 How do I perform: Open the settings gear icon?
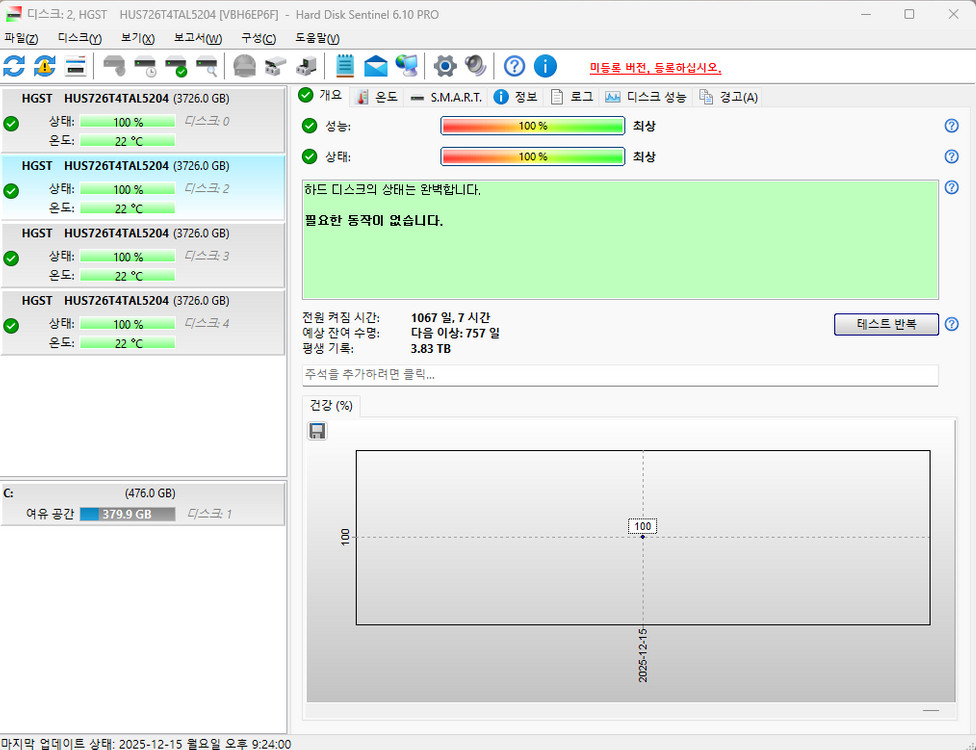click(x=444, y=65)
